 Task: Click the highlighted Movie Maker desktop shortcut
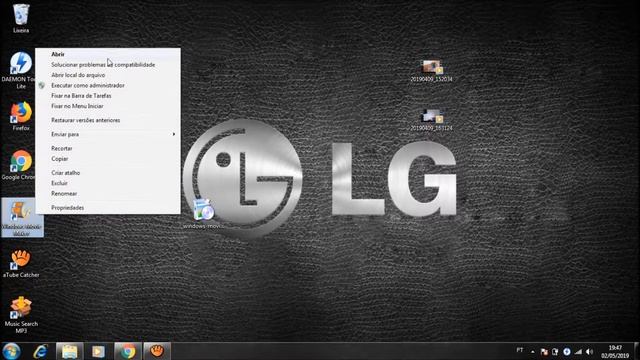[x=22, y=218]
